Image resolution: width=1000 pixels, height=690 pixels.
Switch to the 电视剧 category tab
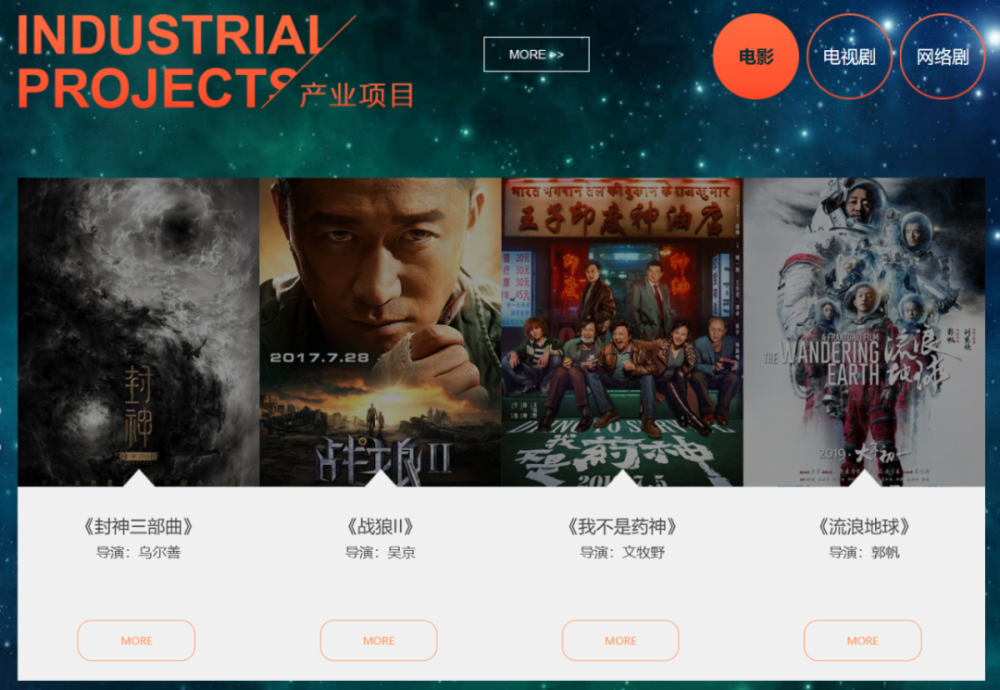coord(849,57)
